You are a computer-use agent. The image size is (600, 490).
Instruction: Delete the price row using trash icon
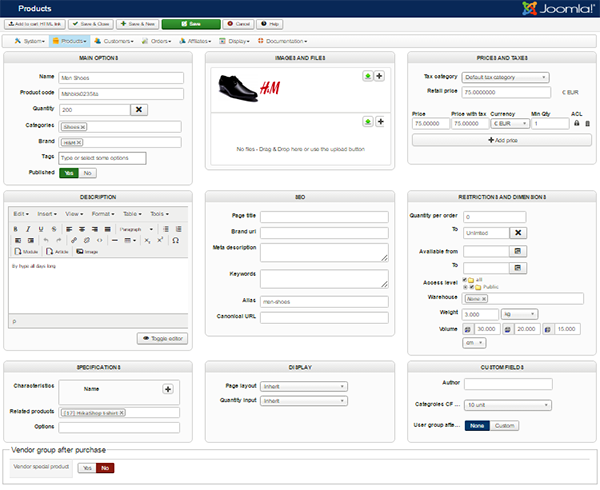tap(587, 124)
